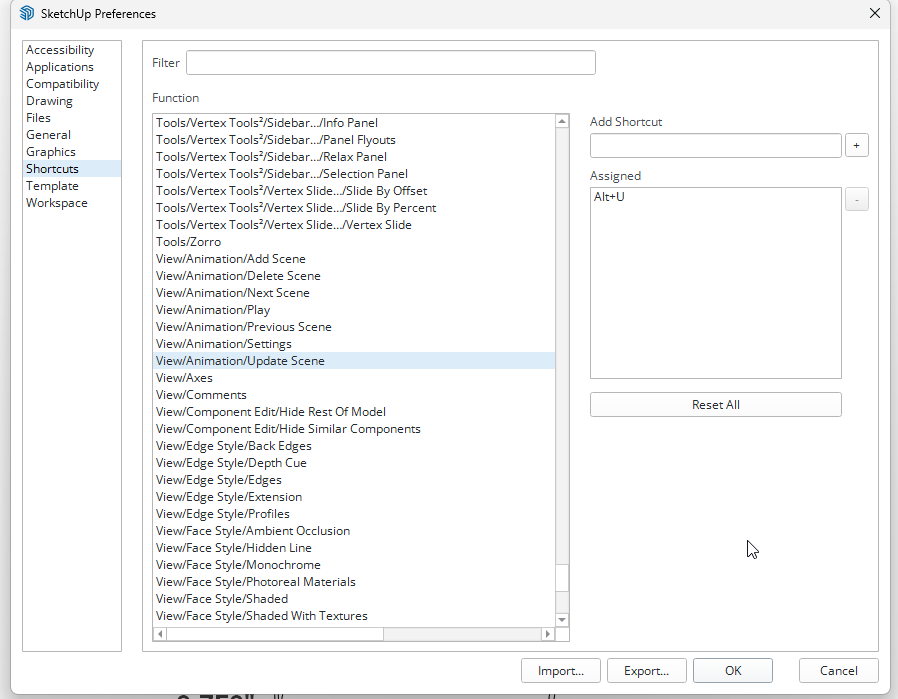Remove assigned shortcut with minus button
The image size is (898, 699).
pos(856,199)
